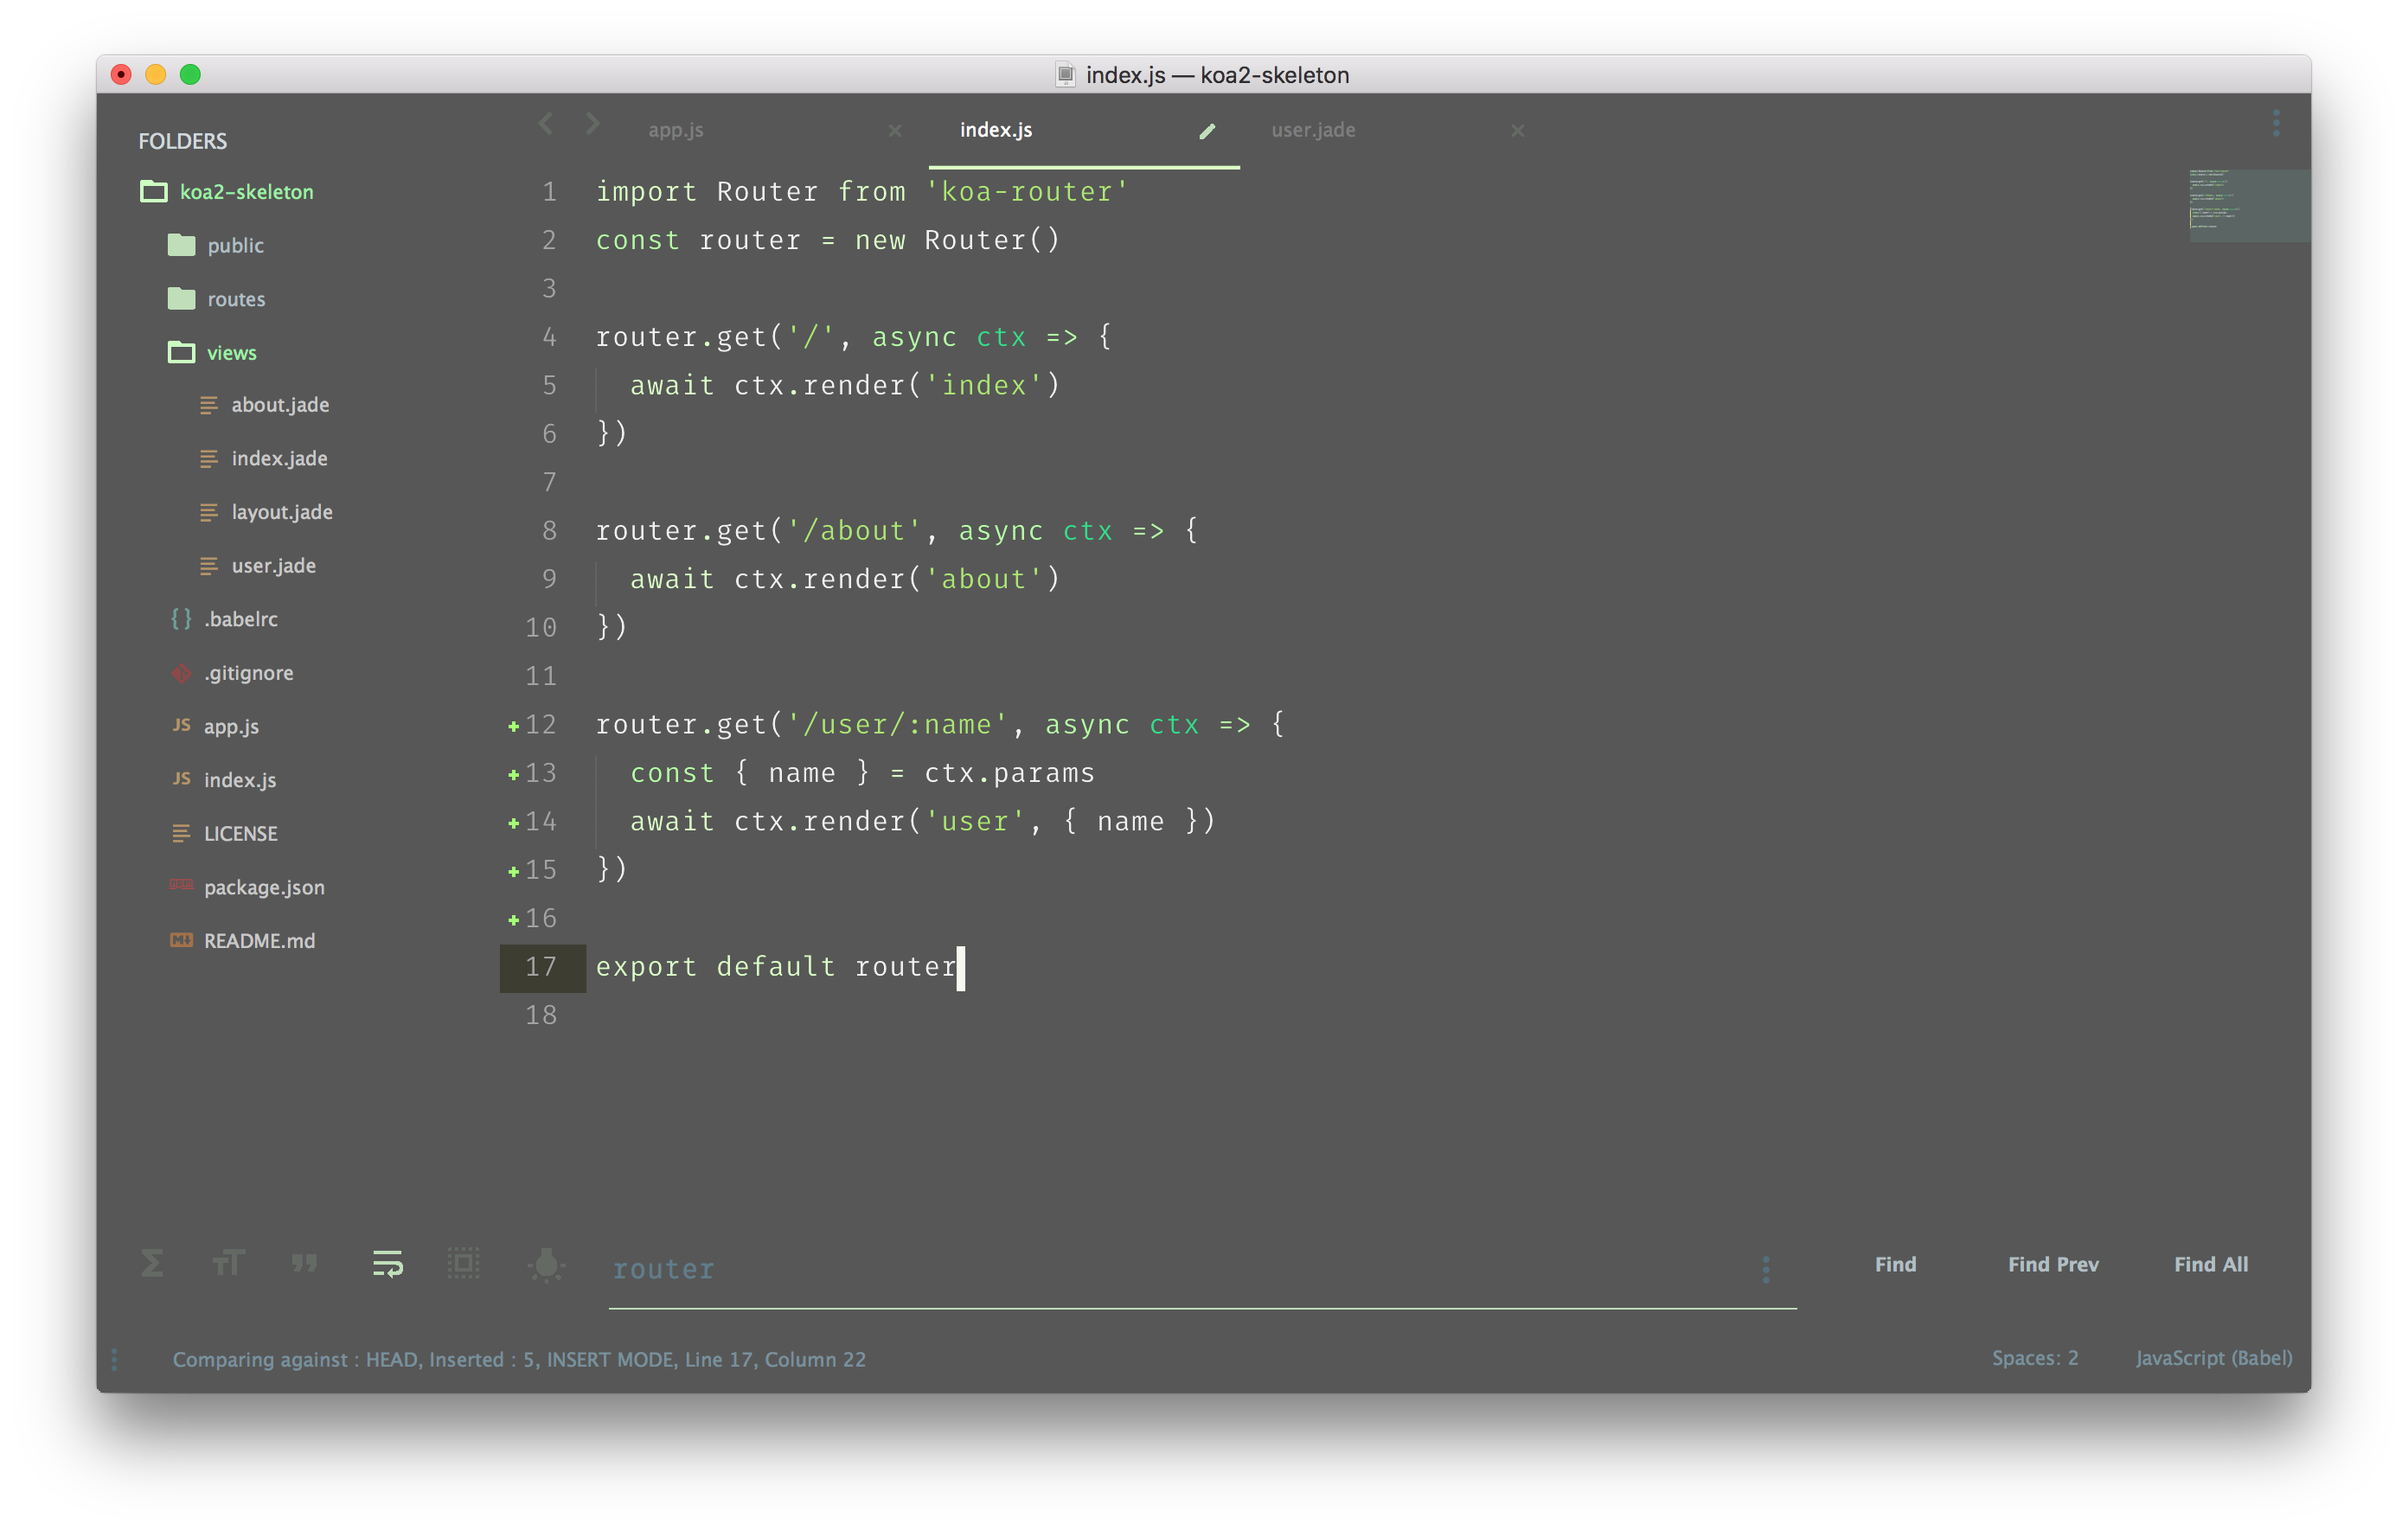
Task: Click the status text 'Comparing against : HEAD'
Action: [x=295, y=1360]
